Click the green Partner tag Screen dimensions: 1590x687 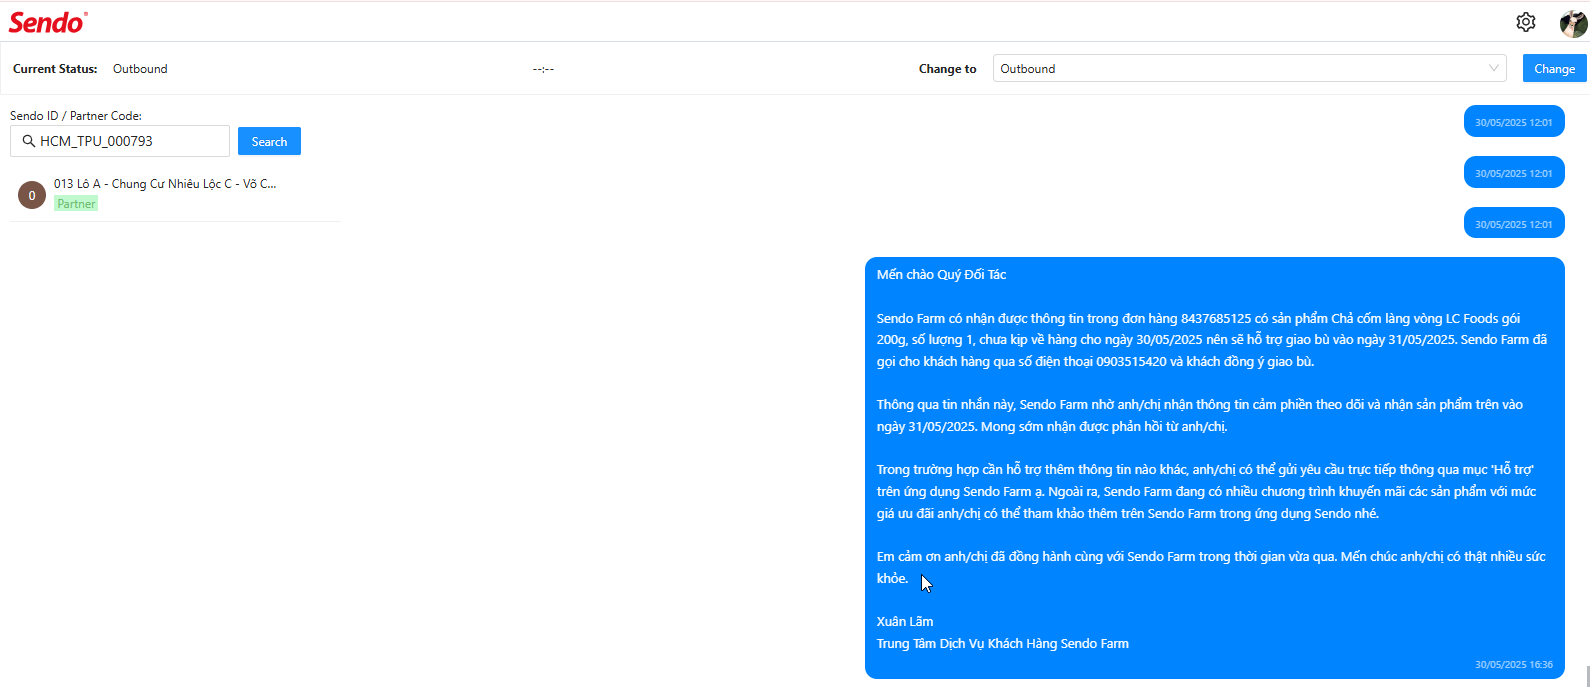(76, 203)
